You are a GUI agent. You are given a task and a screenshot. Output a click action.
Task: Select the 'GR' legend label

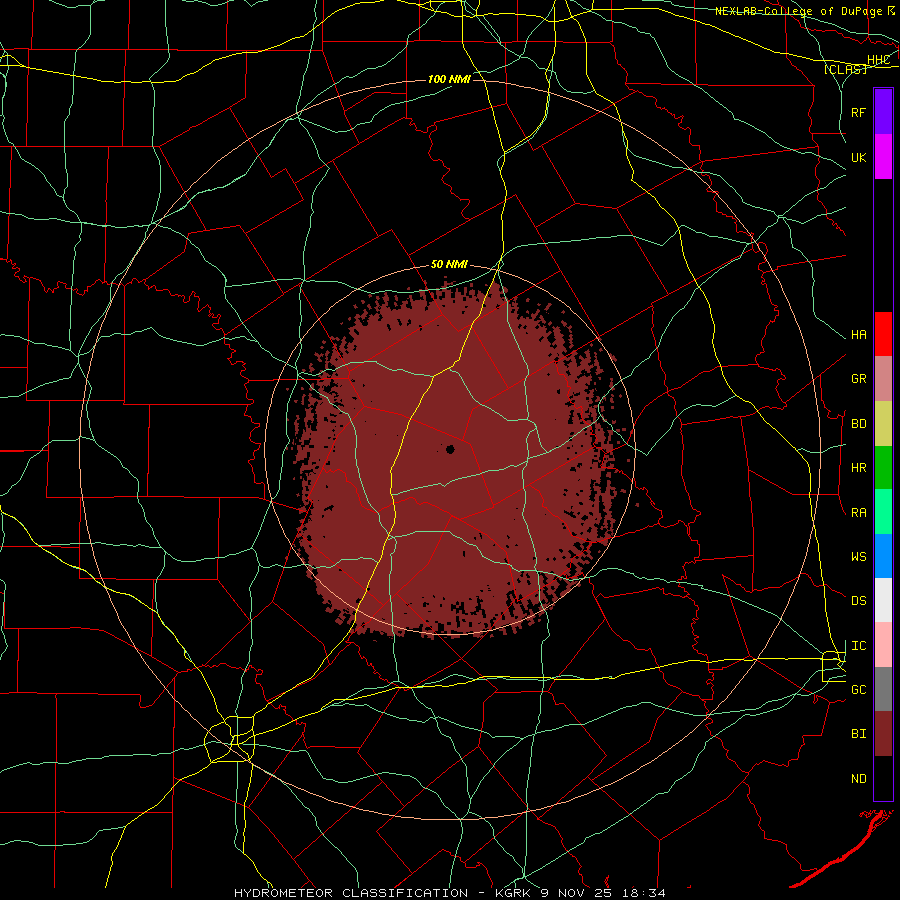tap(858, 379)
